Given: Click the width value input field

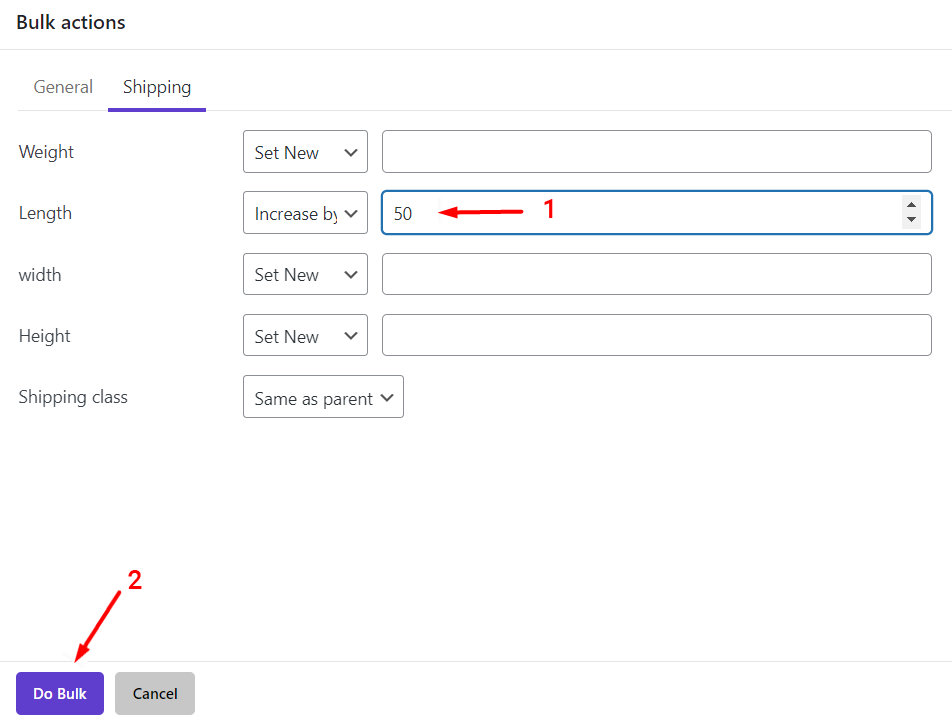Looking at the screenshot, I should [656, 274].
